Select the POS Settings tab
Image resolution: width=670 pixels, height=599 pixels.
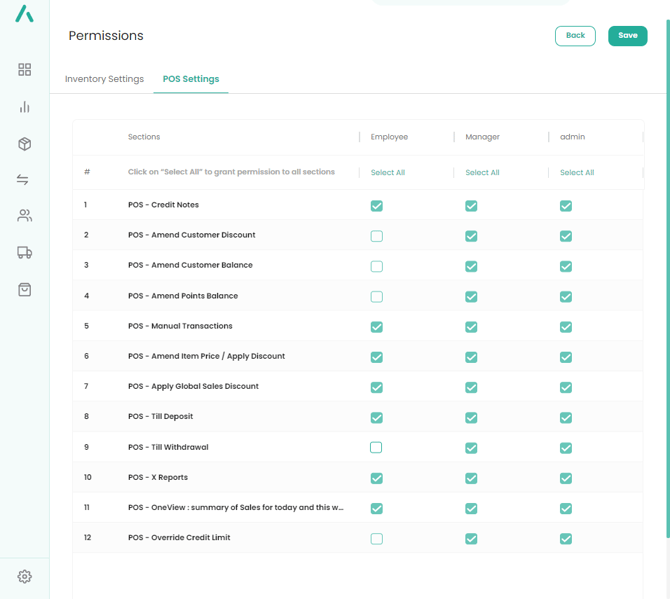pos(191,79)
